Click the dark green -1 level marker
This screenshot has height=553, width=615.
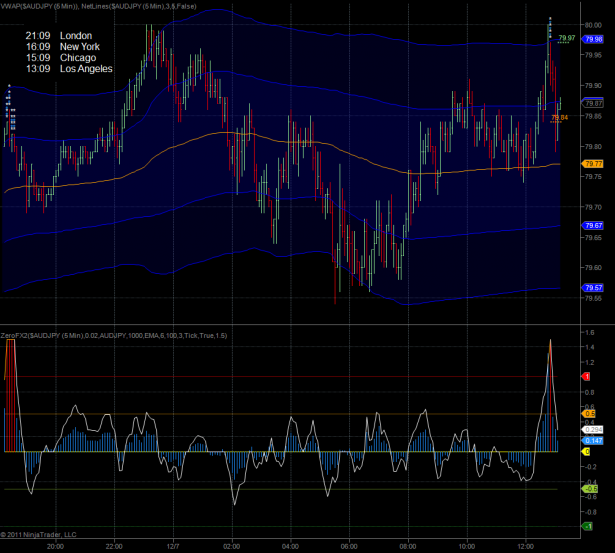pyautogui.click(x=589, y=526)
